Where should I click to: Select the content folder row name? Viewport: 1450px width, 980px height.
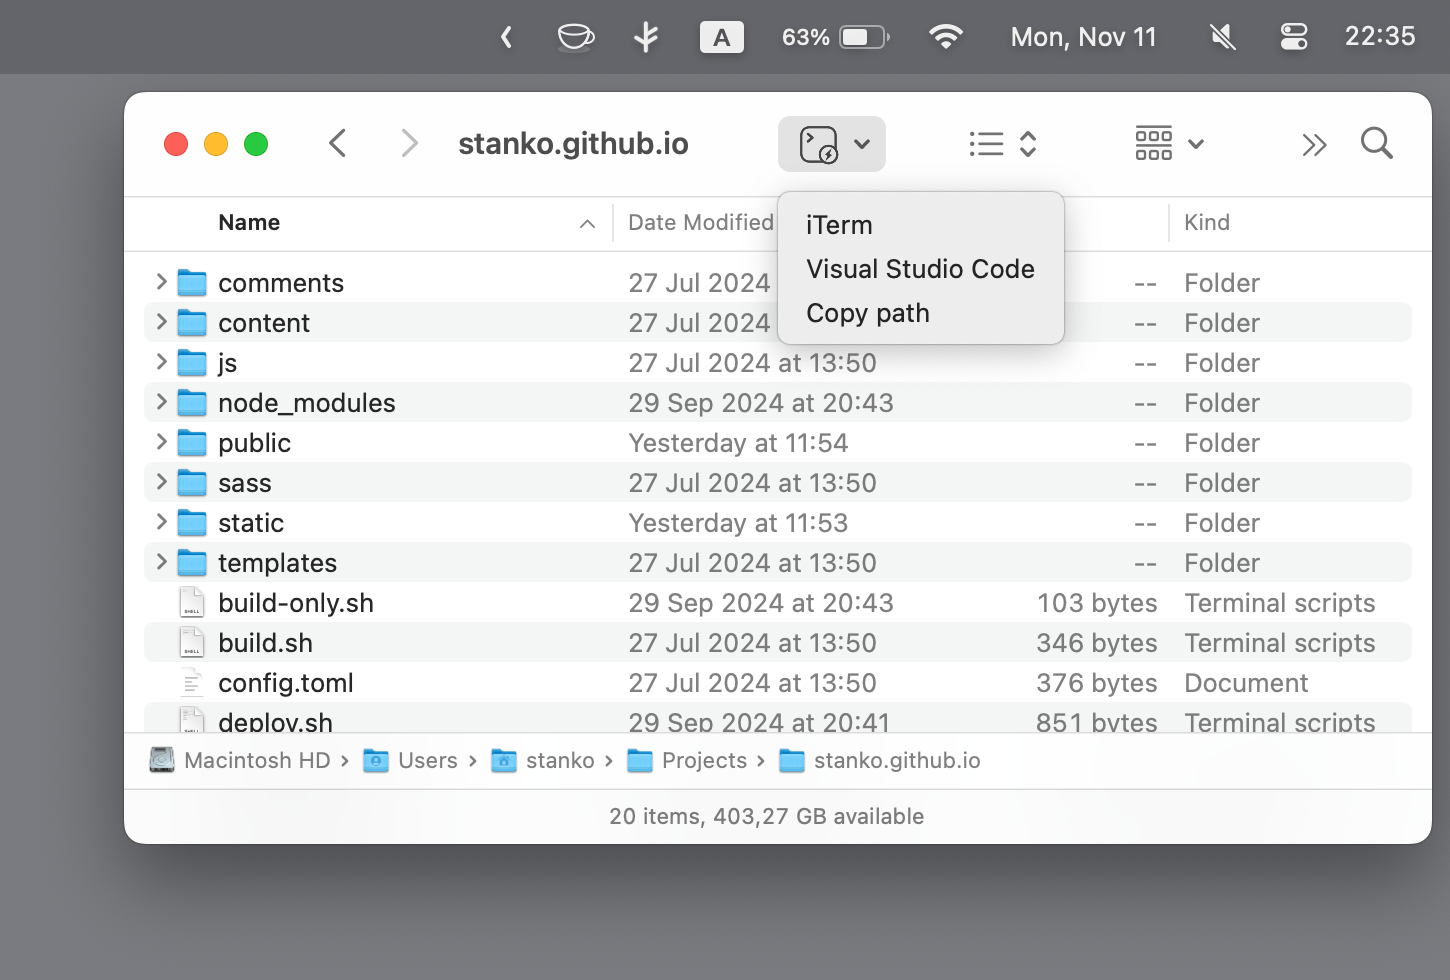click(264, 323)
